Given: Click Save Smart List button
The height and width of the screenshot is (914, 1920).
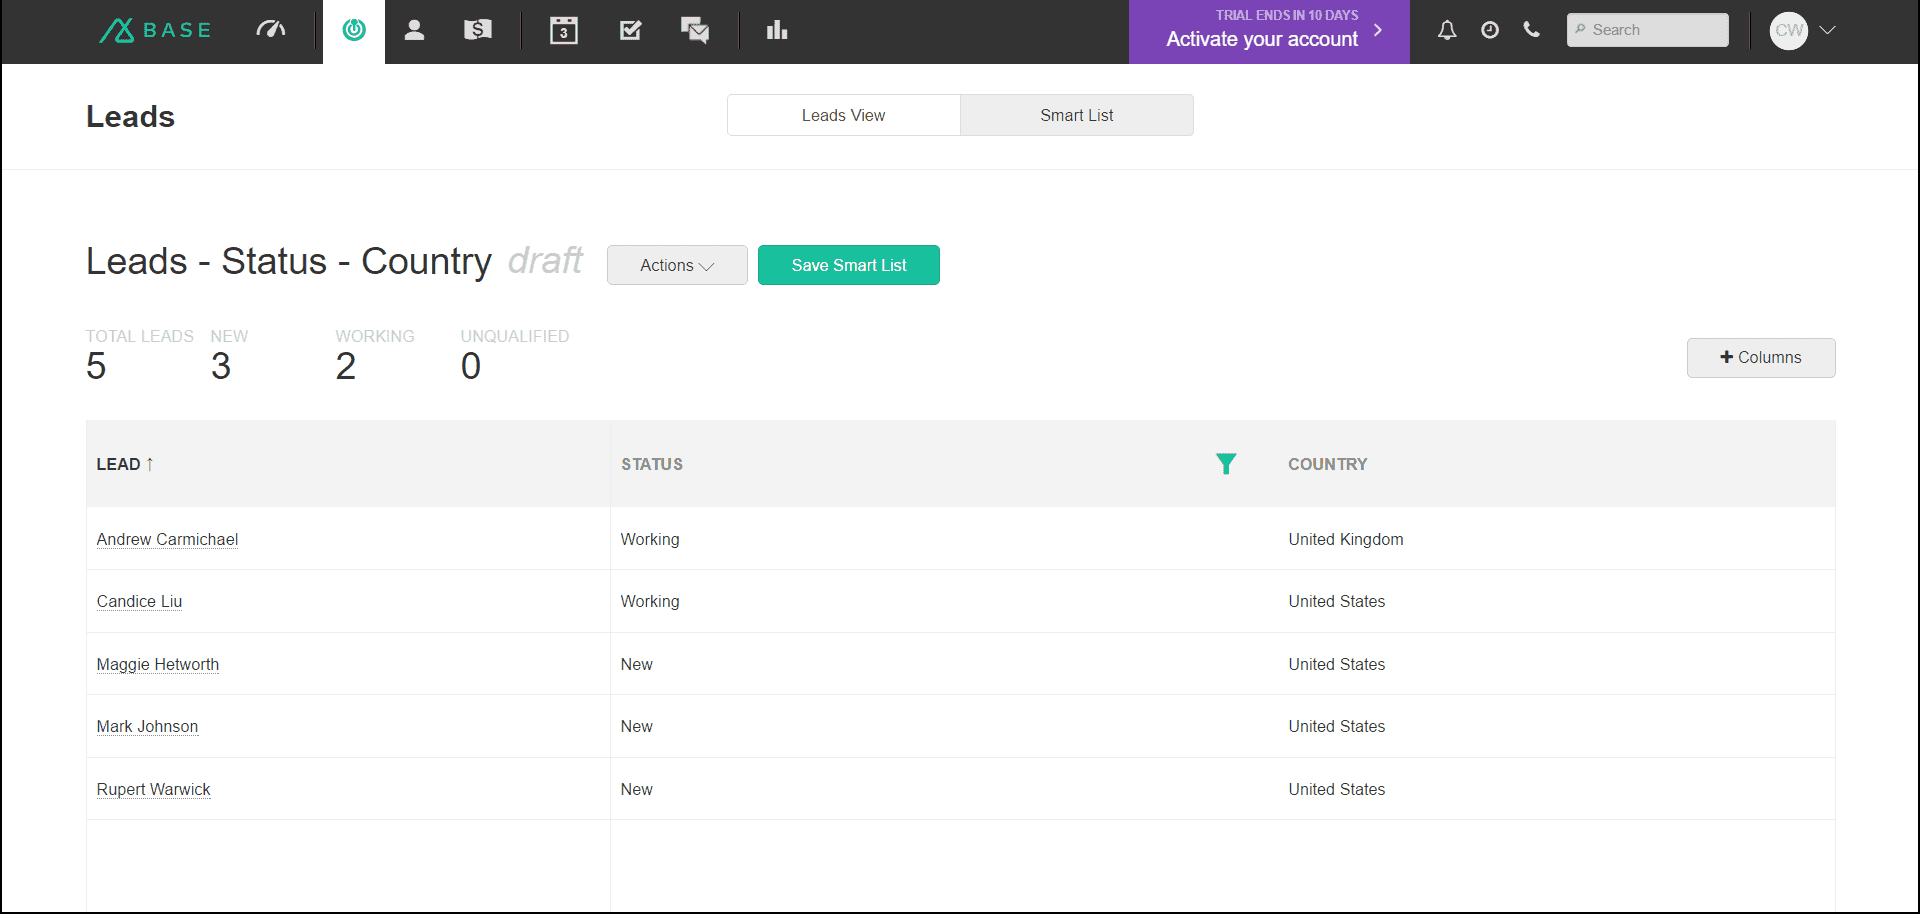Looking at the screenshot, I should [x=849, y=265].
